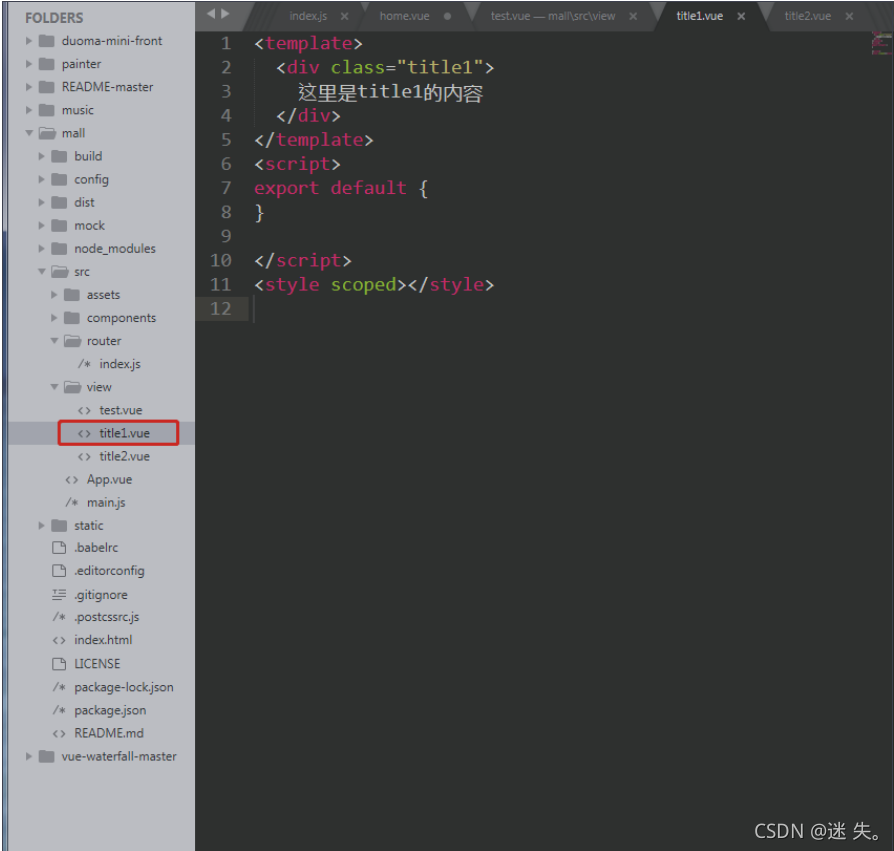894x851 pixels.
Task: Switch to test.vue — mall\src\view tab
Action: click(553, 16)
